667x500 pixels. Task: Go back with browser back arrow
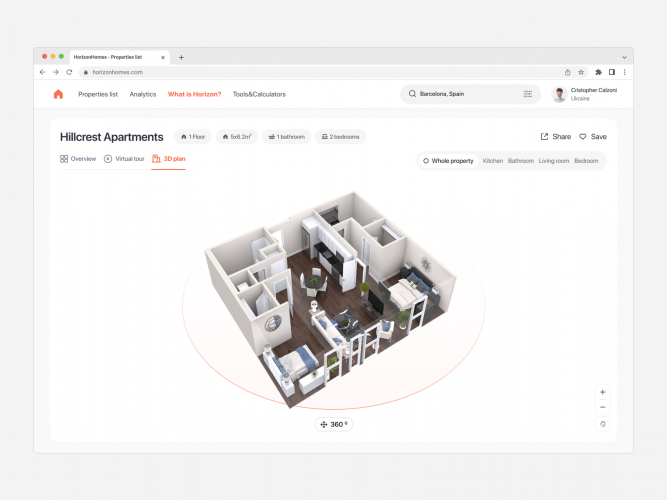43,72
